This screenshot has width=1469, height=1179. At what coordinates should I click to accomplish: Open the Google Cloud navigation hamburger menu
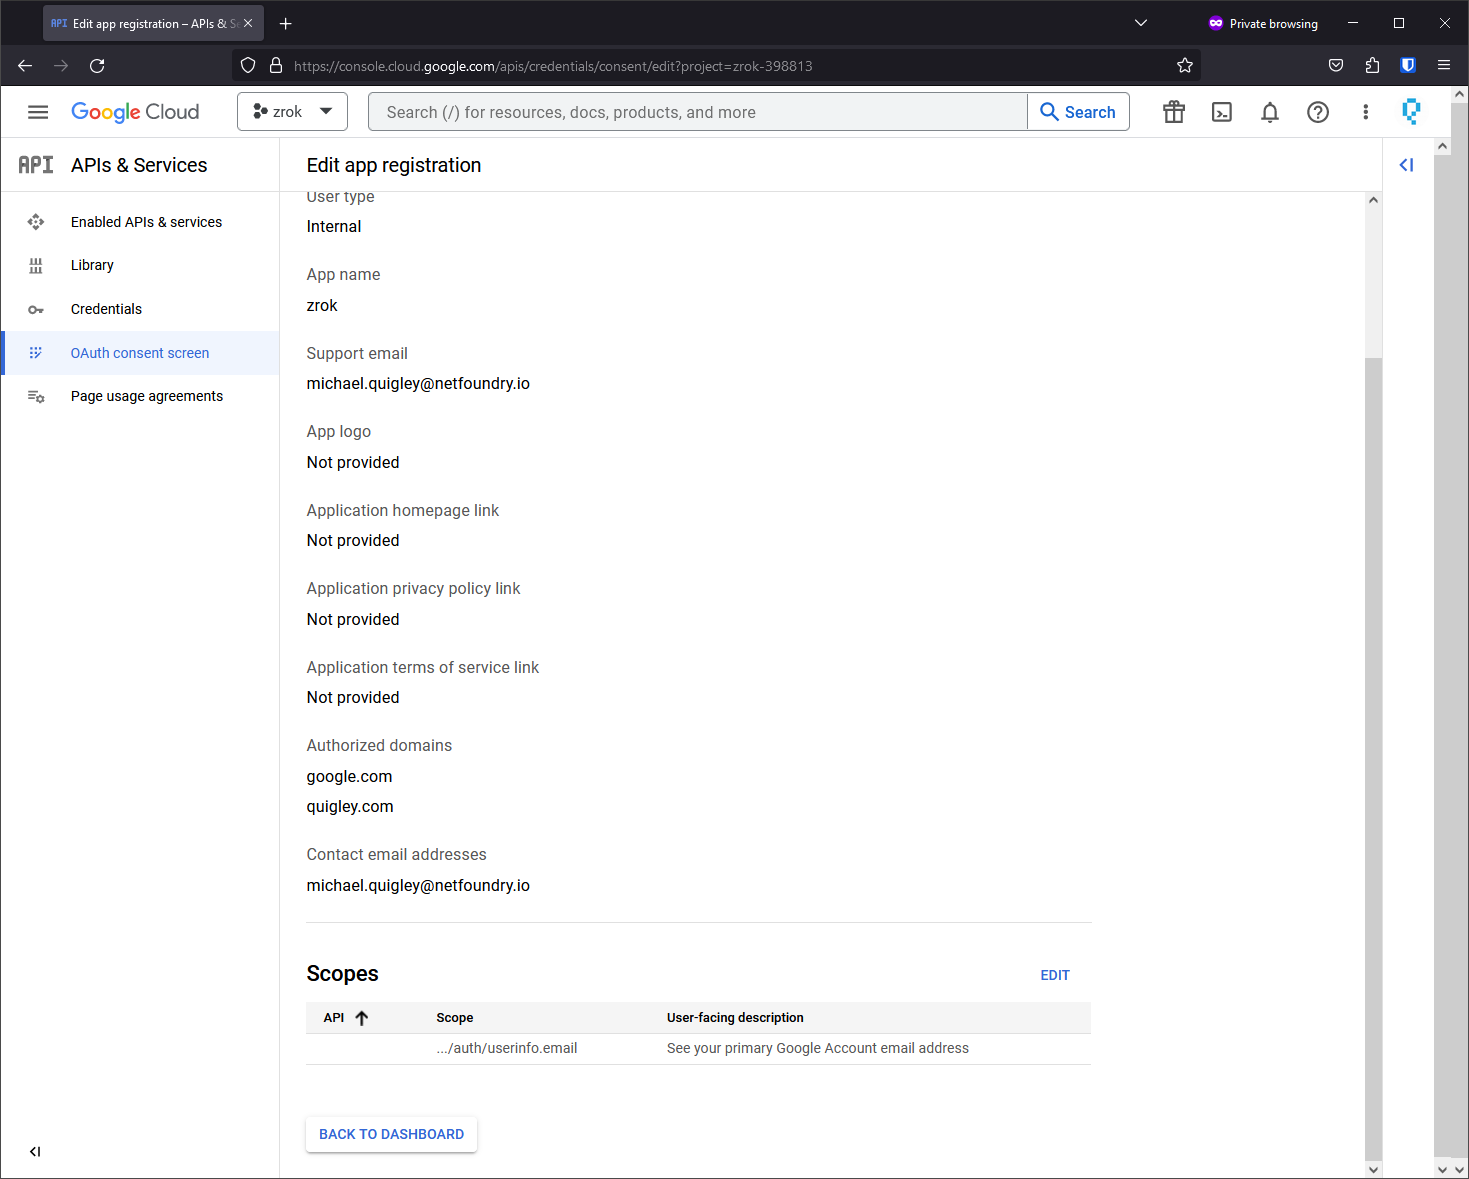click(38, 112)
